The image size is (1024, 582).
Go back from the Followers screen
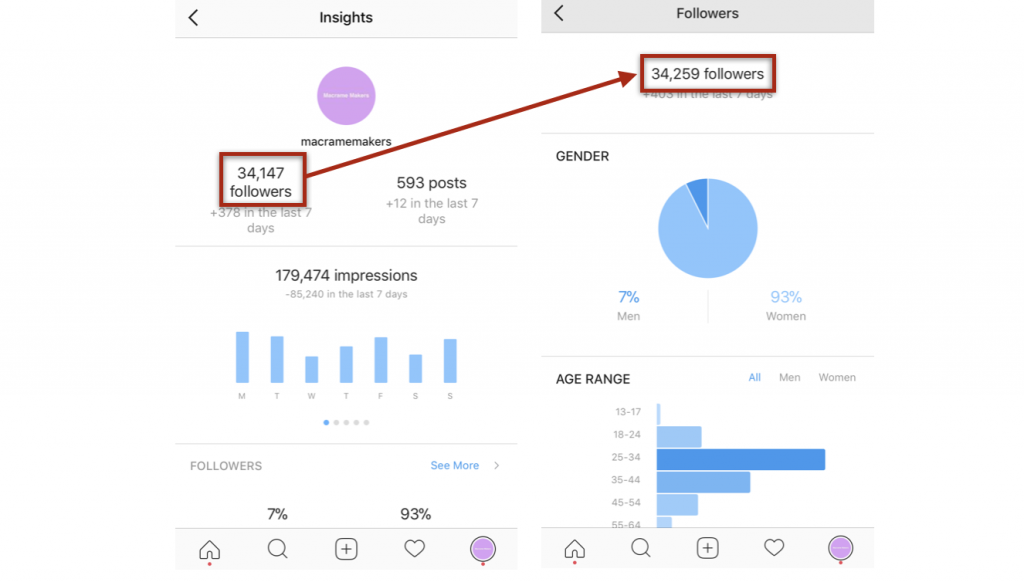tap(559, 13)
